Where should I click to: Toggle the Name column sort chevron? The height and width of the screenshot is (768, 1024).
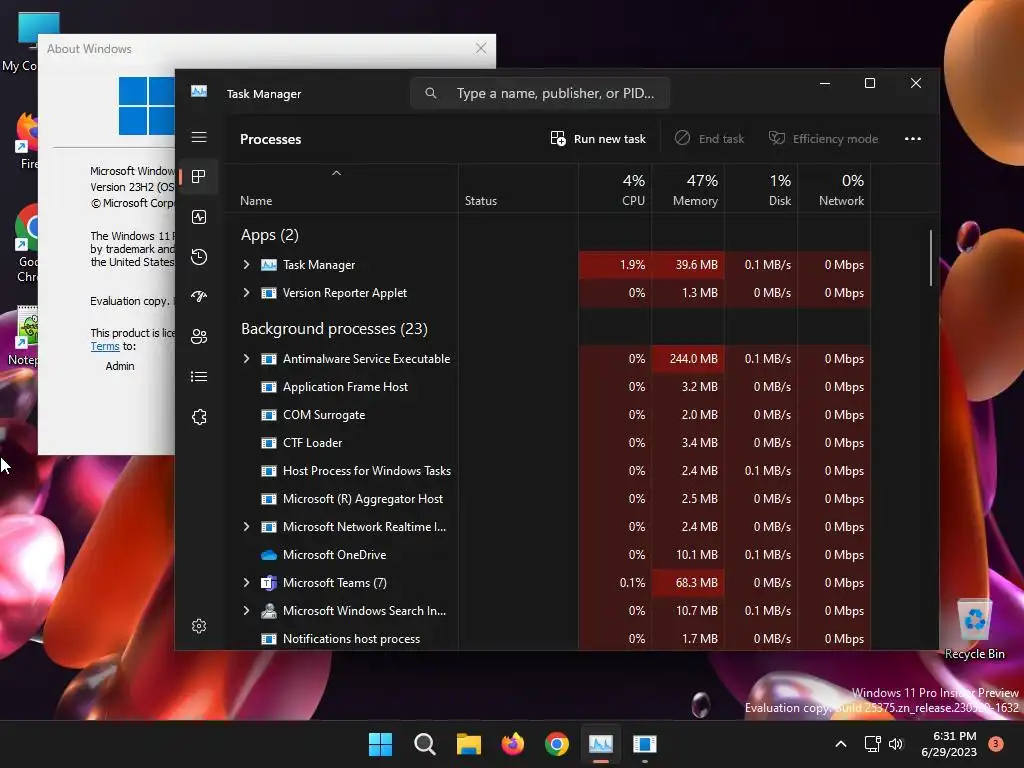pos(336,173)
